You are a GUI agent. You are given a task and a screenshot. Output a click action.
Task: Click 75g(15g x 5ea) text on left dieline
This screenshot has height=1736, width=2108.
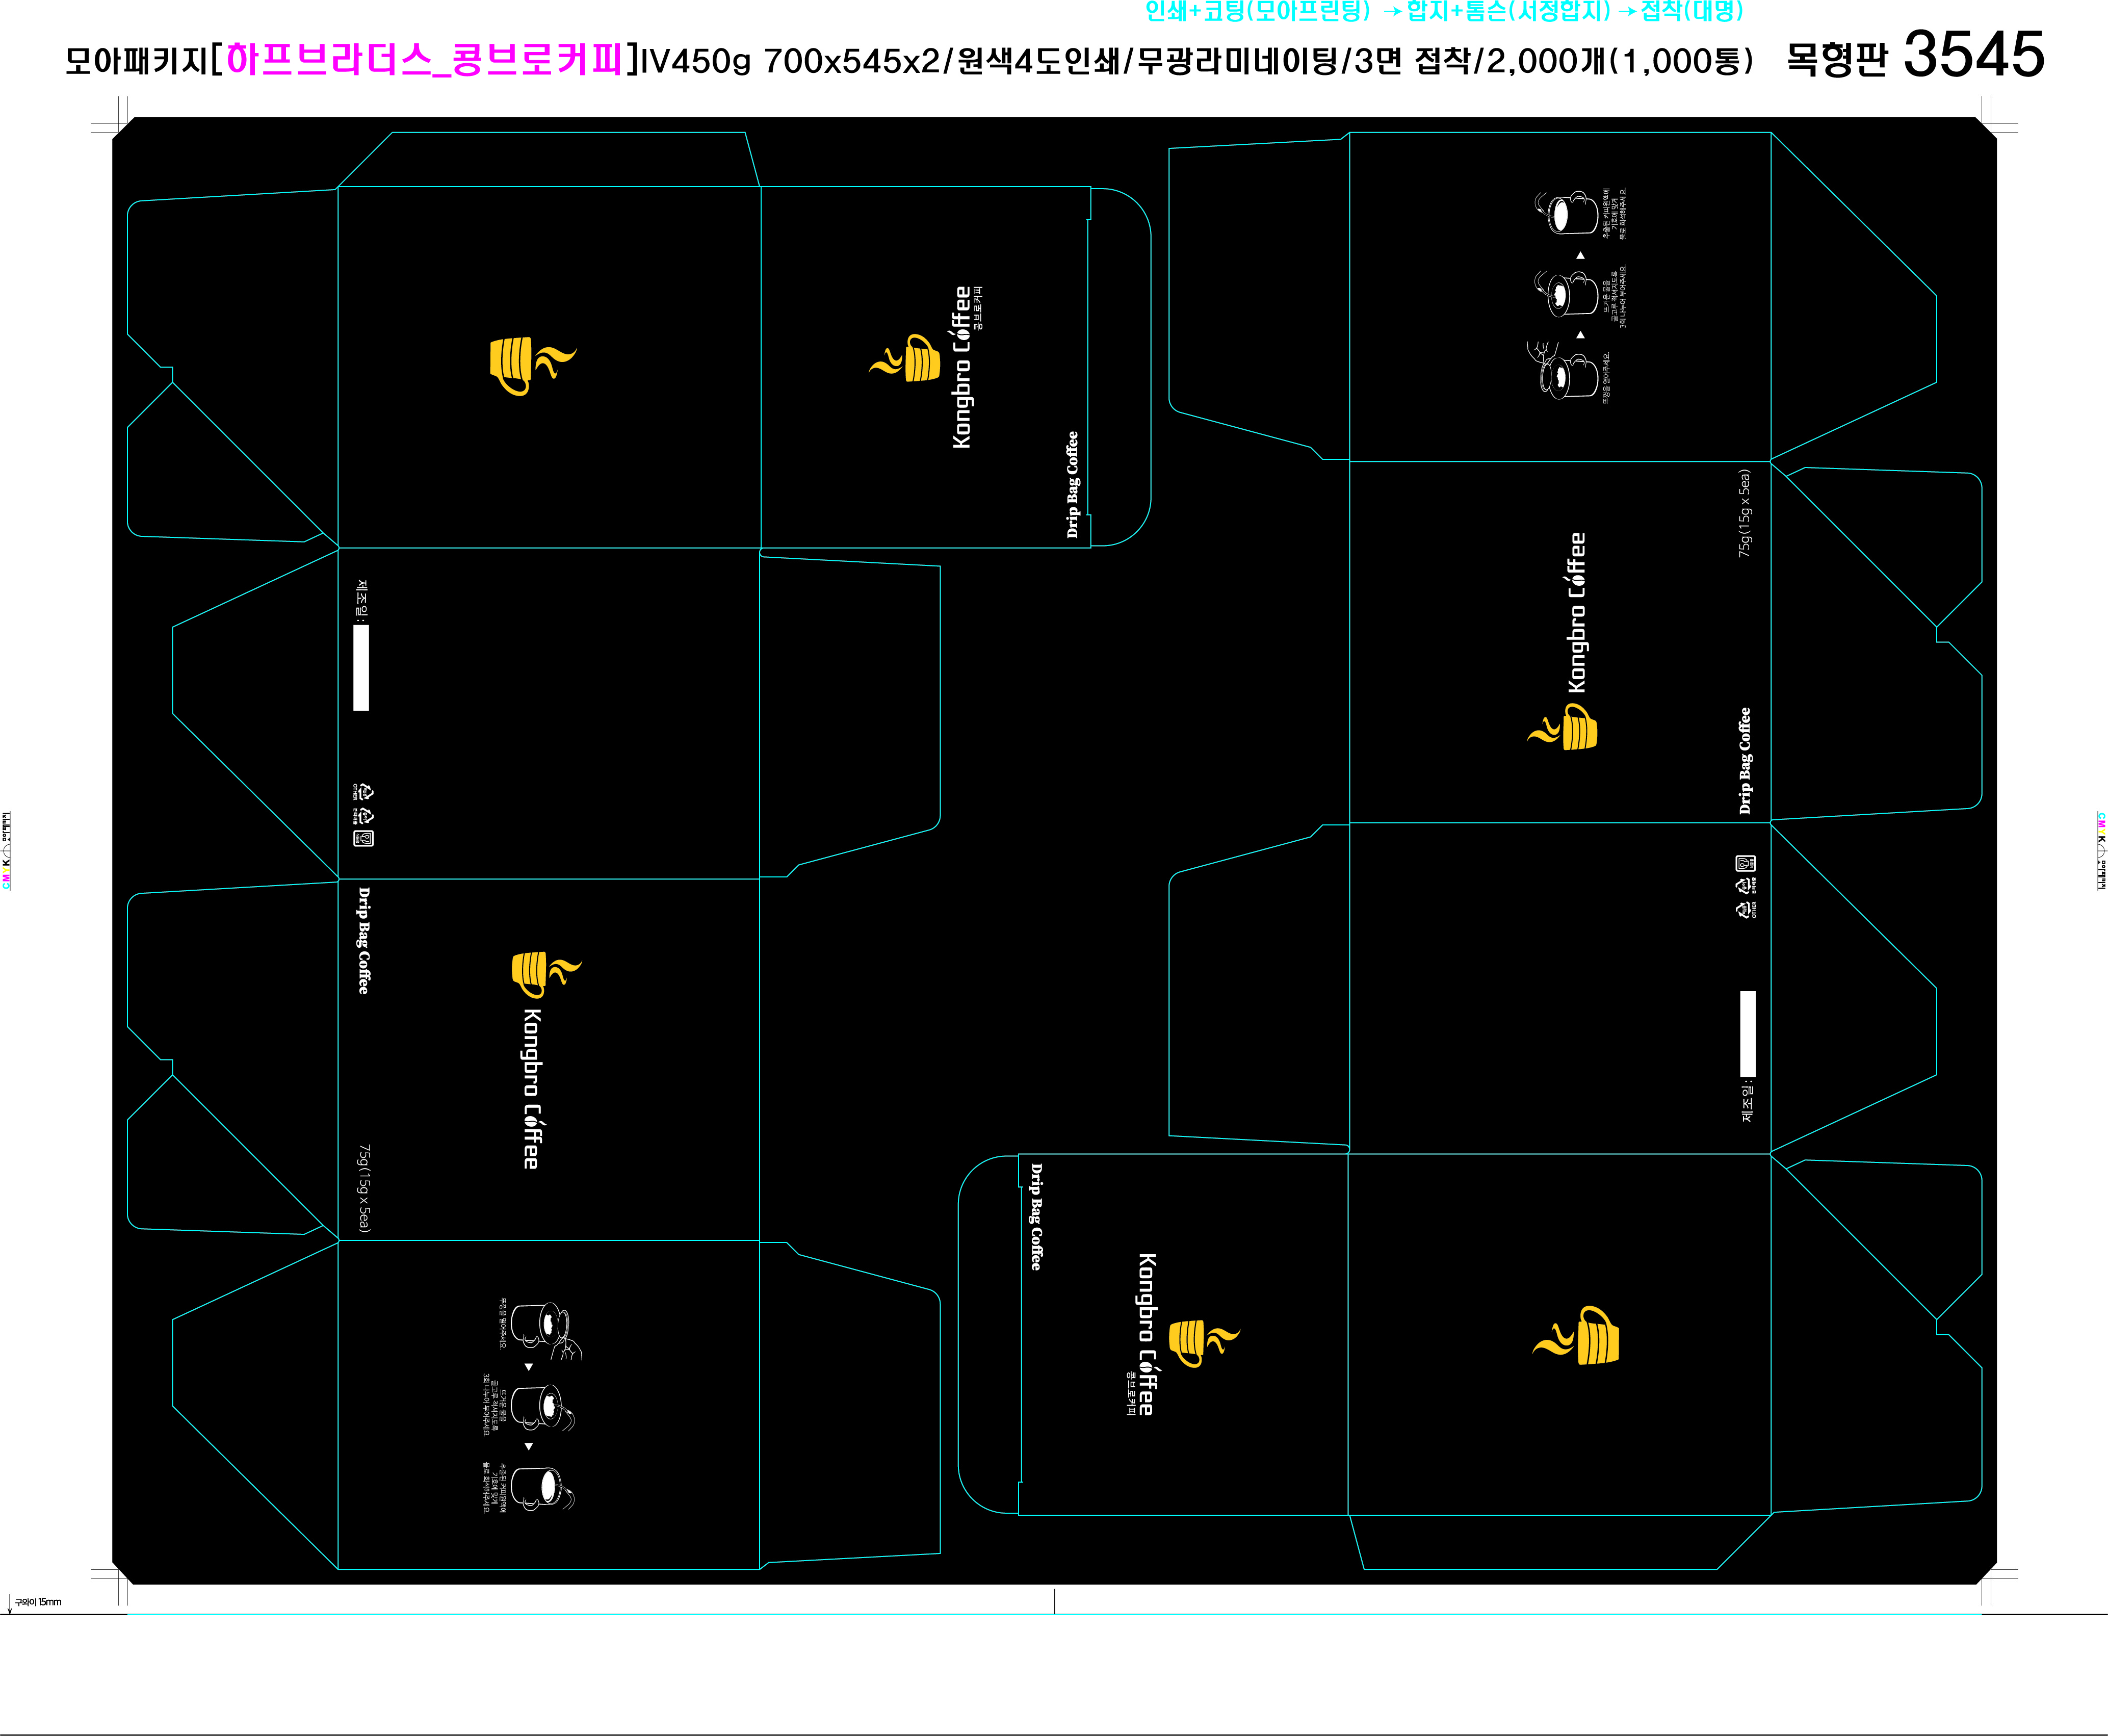point(365,1188)
